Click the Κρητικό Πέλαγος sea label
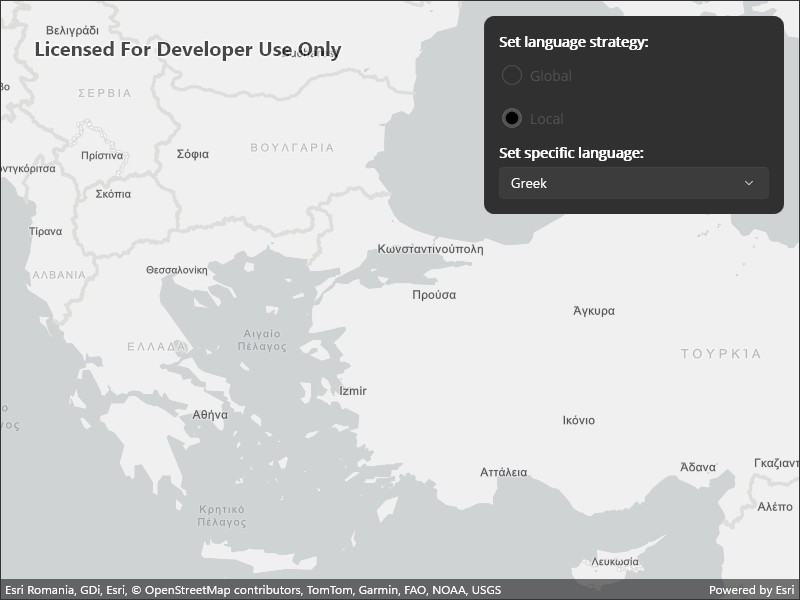This screenshot has height=600, width=800. [x=222, y=516]
